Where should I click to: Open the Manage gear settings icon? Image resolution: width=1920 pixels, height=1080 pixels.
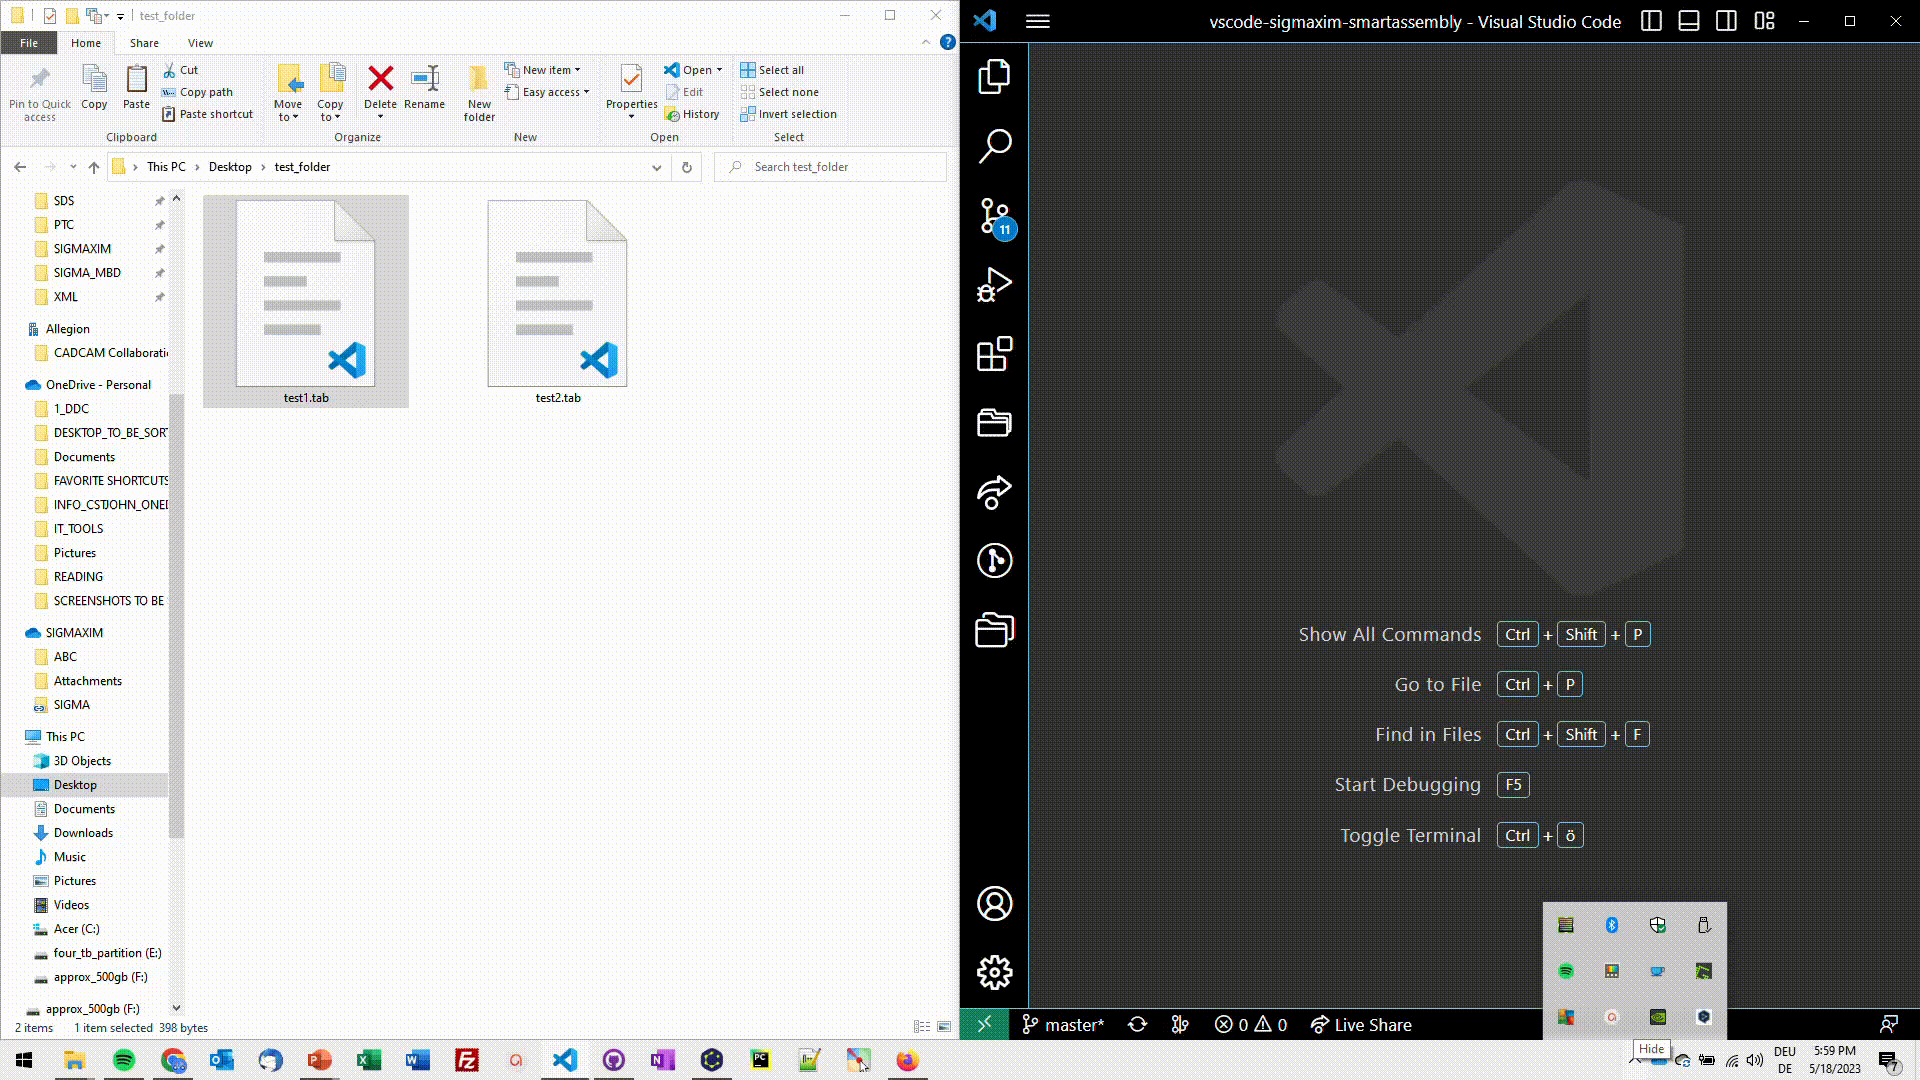994,972
